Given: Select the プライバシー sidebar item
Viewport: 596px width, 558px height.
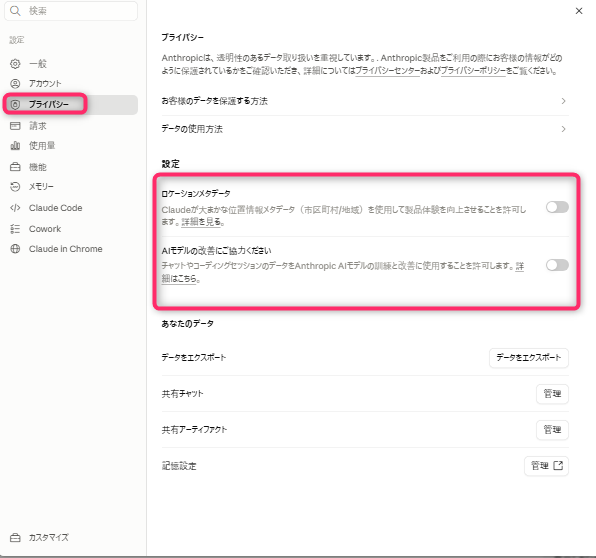Looking at the screenshot, I should pos(71,105).
